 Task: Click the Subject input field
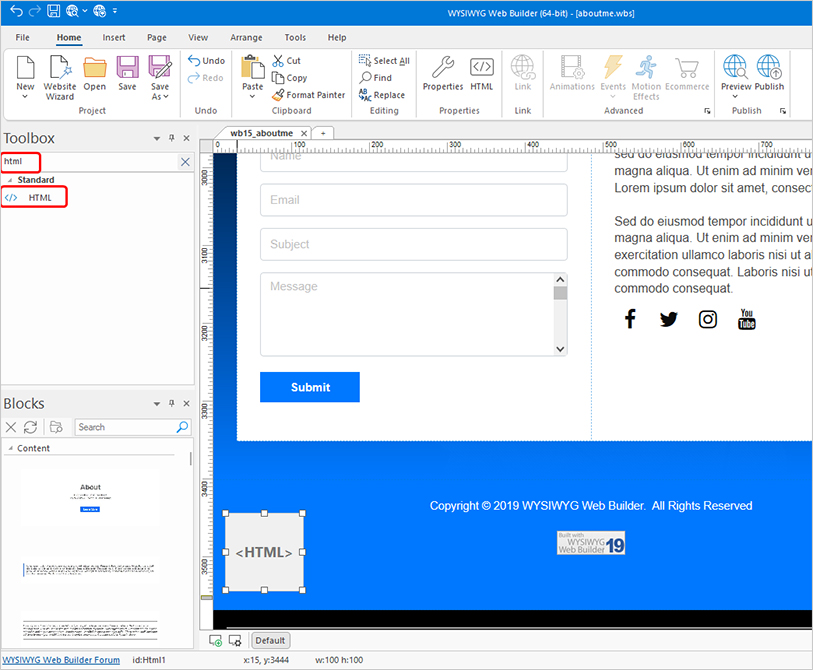pos(414,244)
